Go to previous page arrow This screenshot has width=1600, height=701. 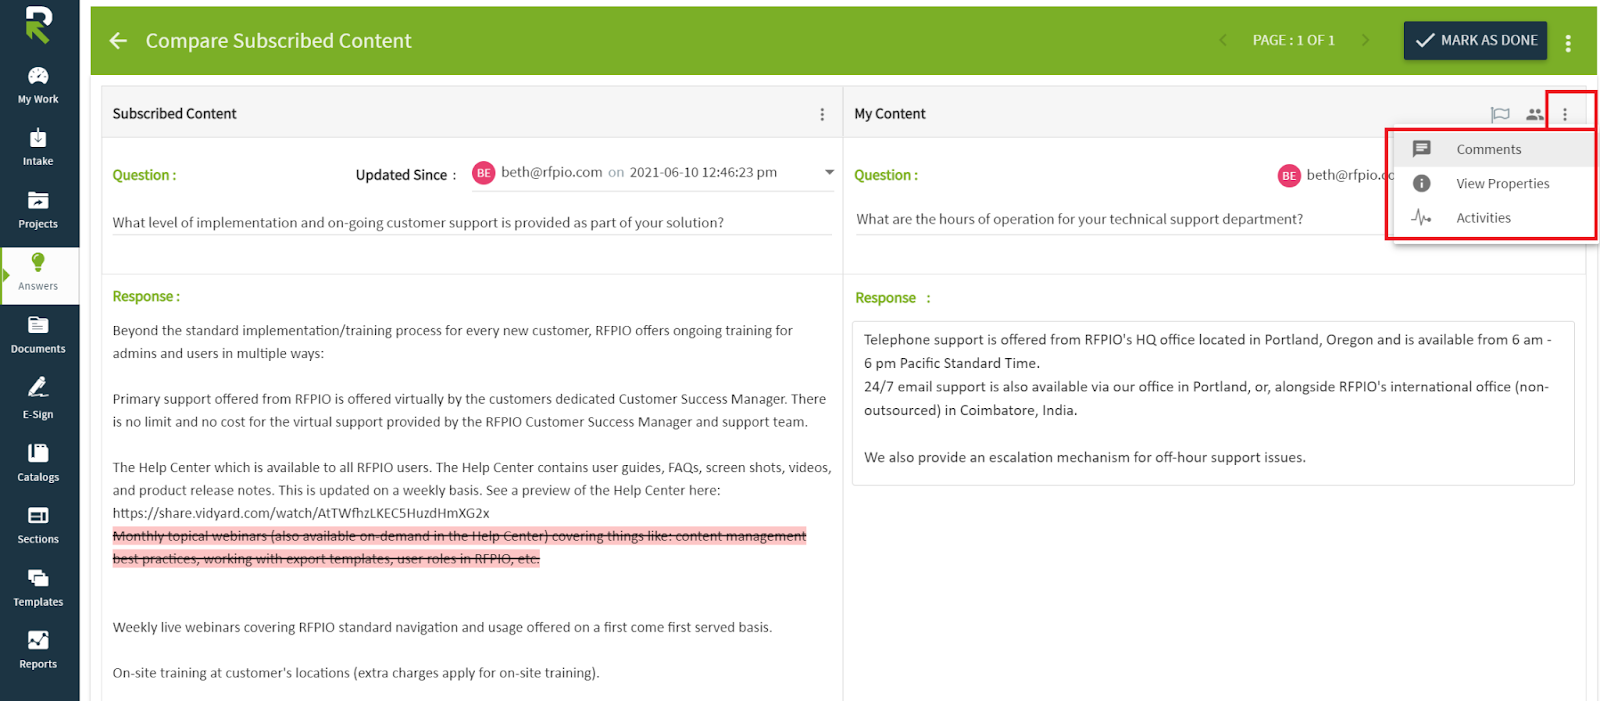click(1222, 40)
